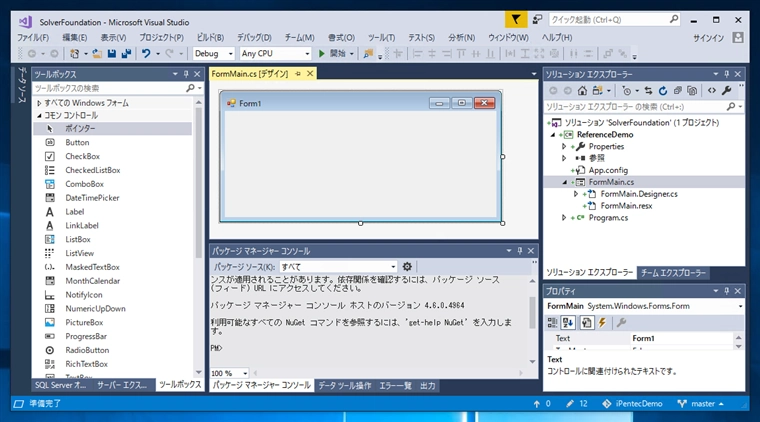
Task: Open Properties via wrench icon in Solution Explorer
Action: (x=726, y=91)
